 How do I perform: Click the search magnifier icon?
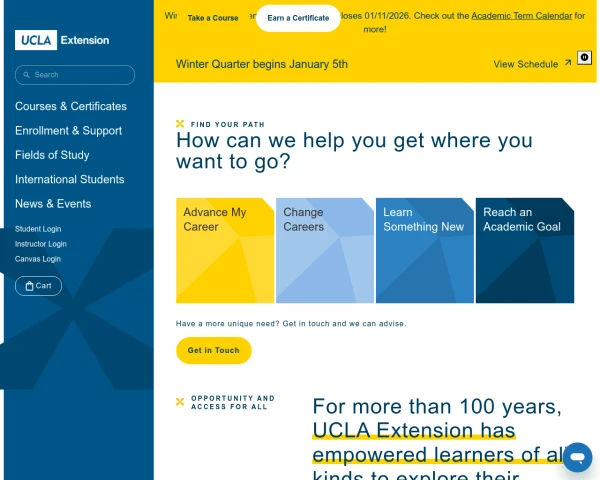pos(26,75)
